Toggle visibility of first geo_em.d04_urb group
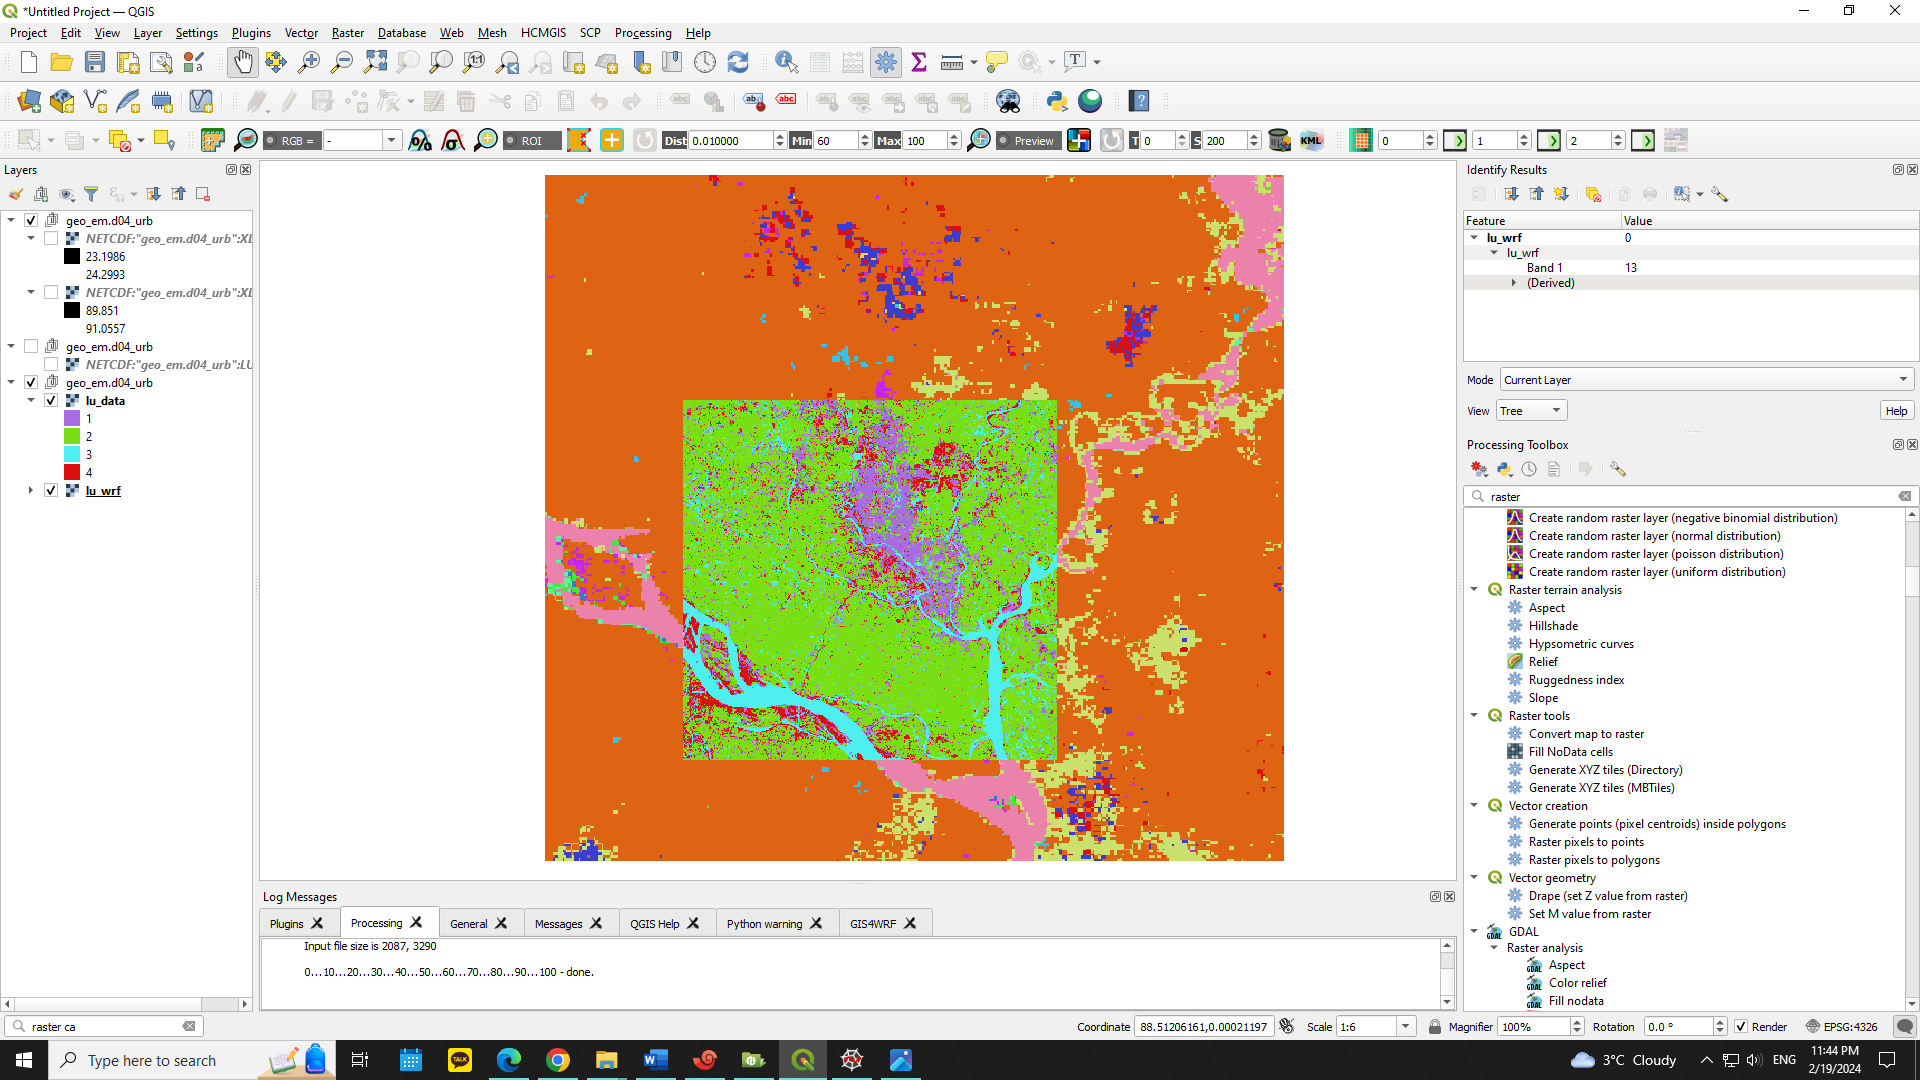The width and height of the screenshot is (1920, 1080). point(31,220)
